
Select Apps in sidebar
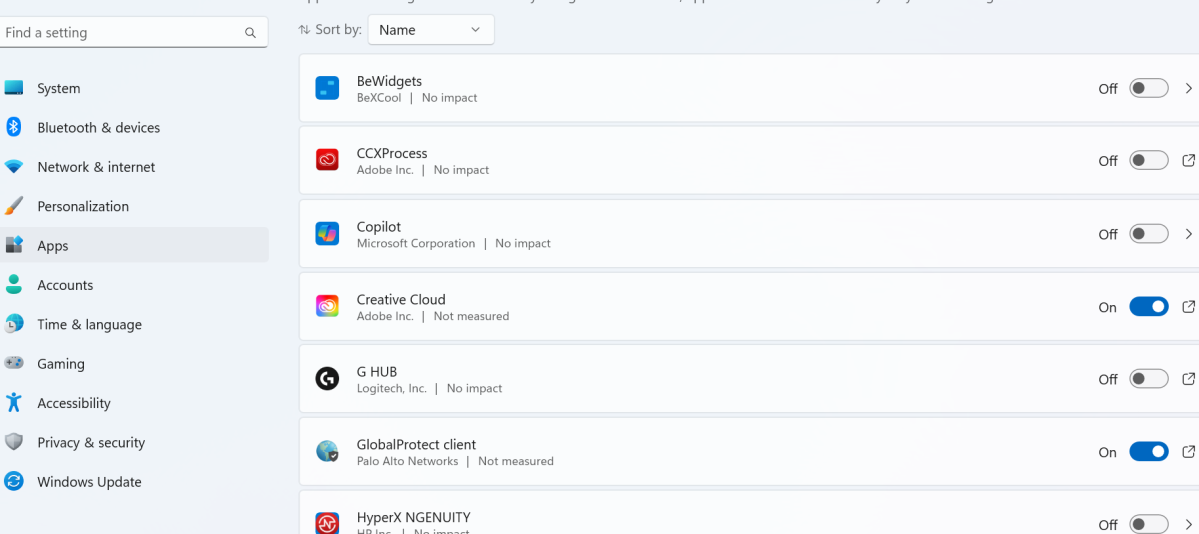[x=134, y=246]
